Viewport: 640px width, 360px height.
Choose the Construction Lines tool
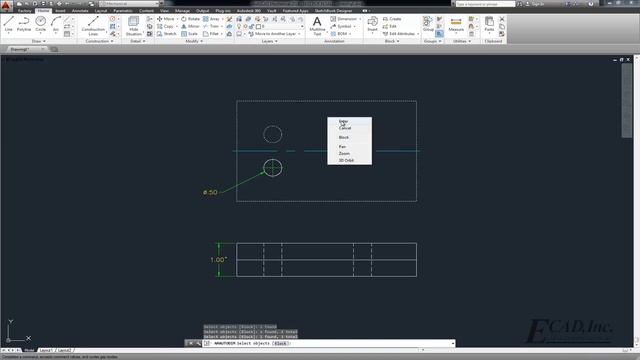[93, 26]
